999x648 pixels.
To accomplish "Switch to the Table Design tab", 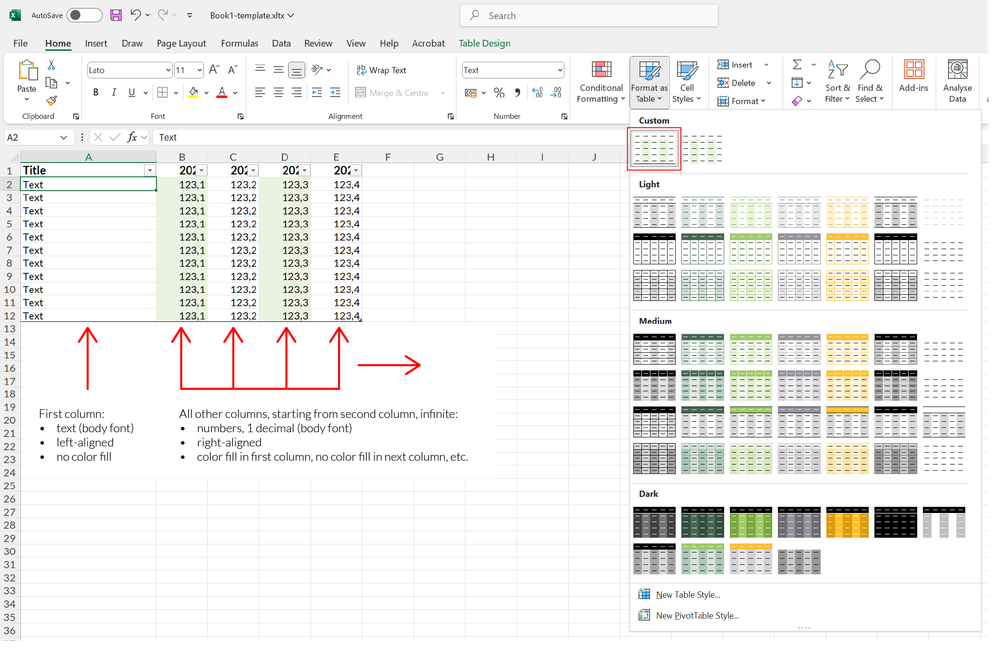I will [x=484, y=43].
